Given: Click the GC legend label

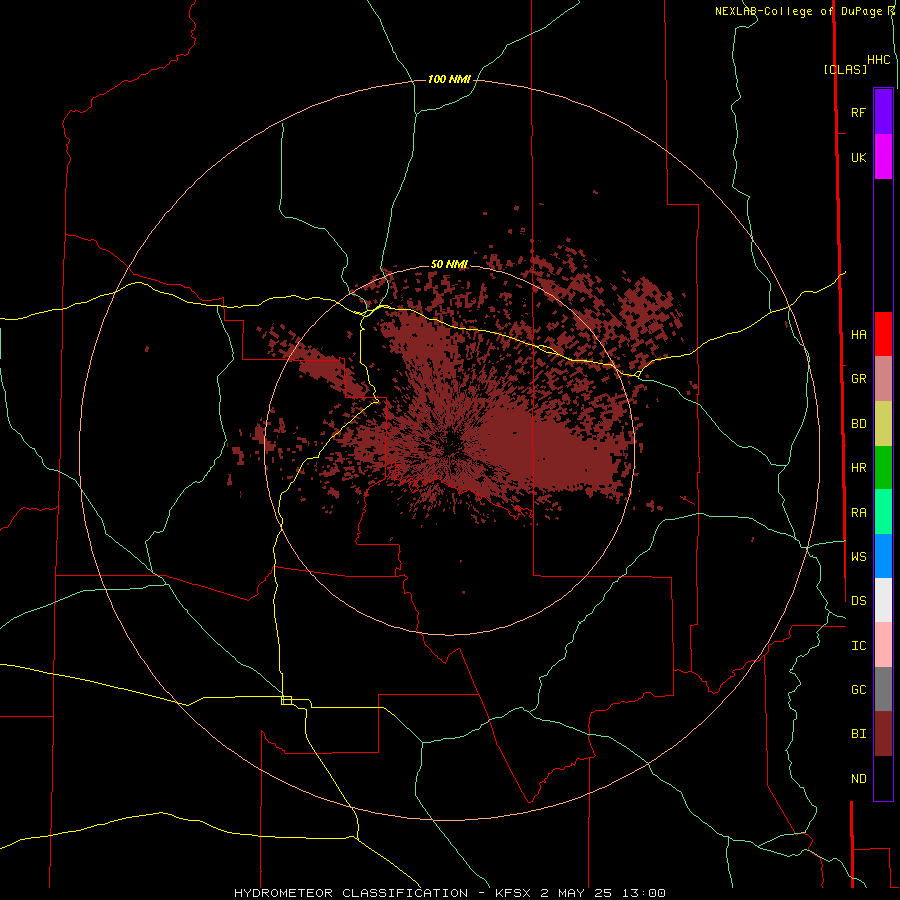Looking at the screenshot, I should pos(858,689).
